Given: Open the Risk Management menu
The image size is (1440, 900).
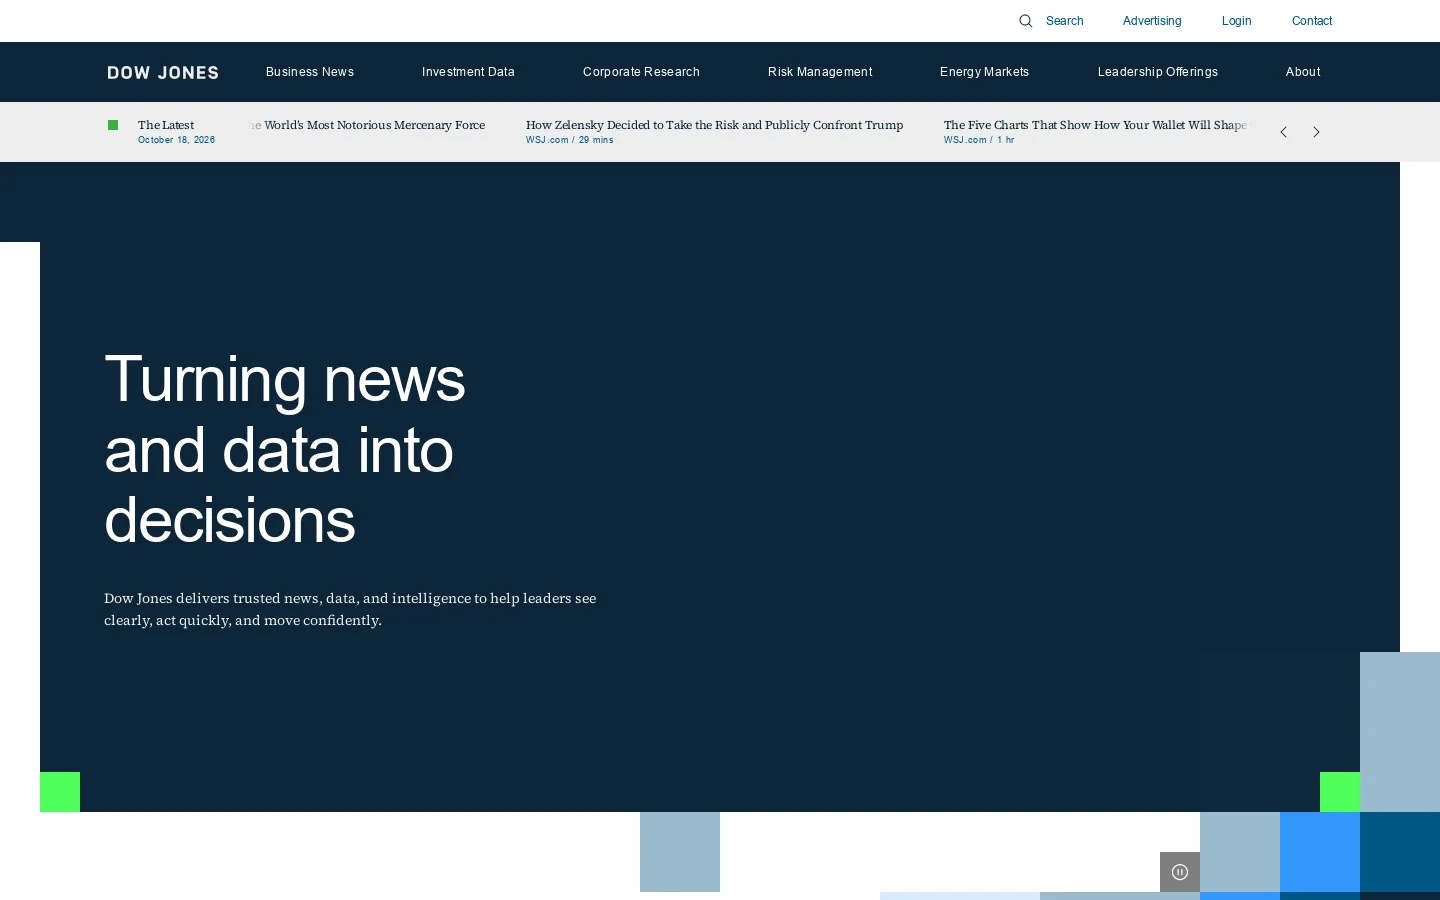Looking at the screenshot, I should coord(820,72).
